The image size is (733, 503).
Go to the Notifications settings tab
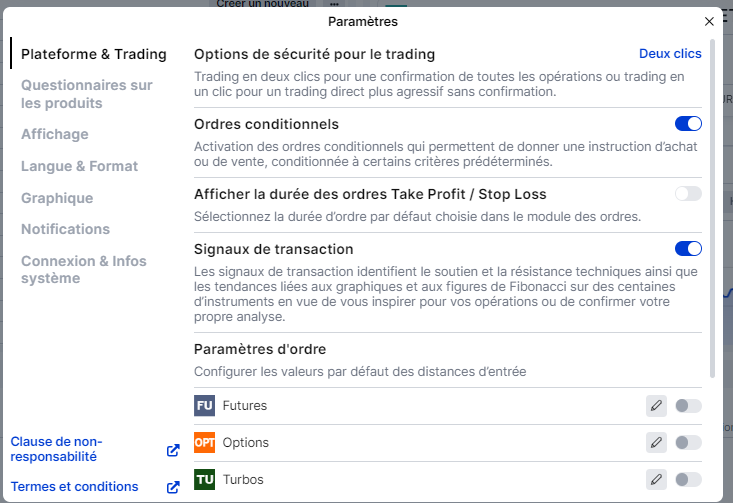point(65,229)
